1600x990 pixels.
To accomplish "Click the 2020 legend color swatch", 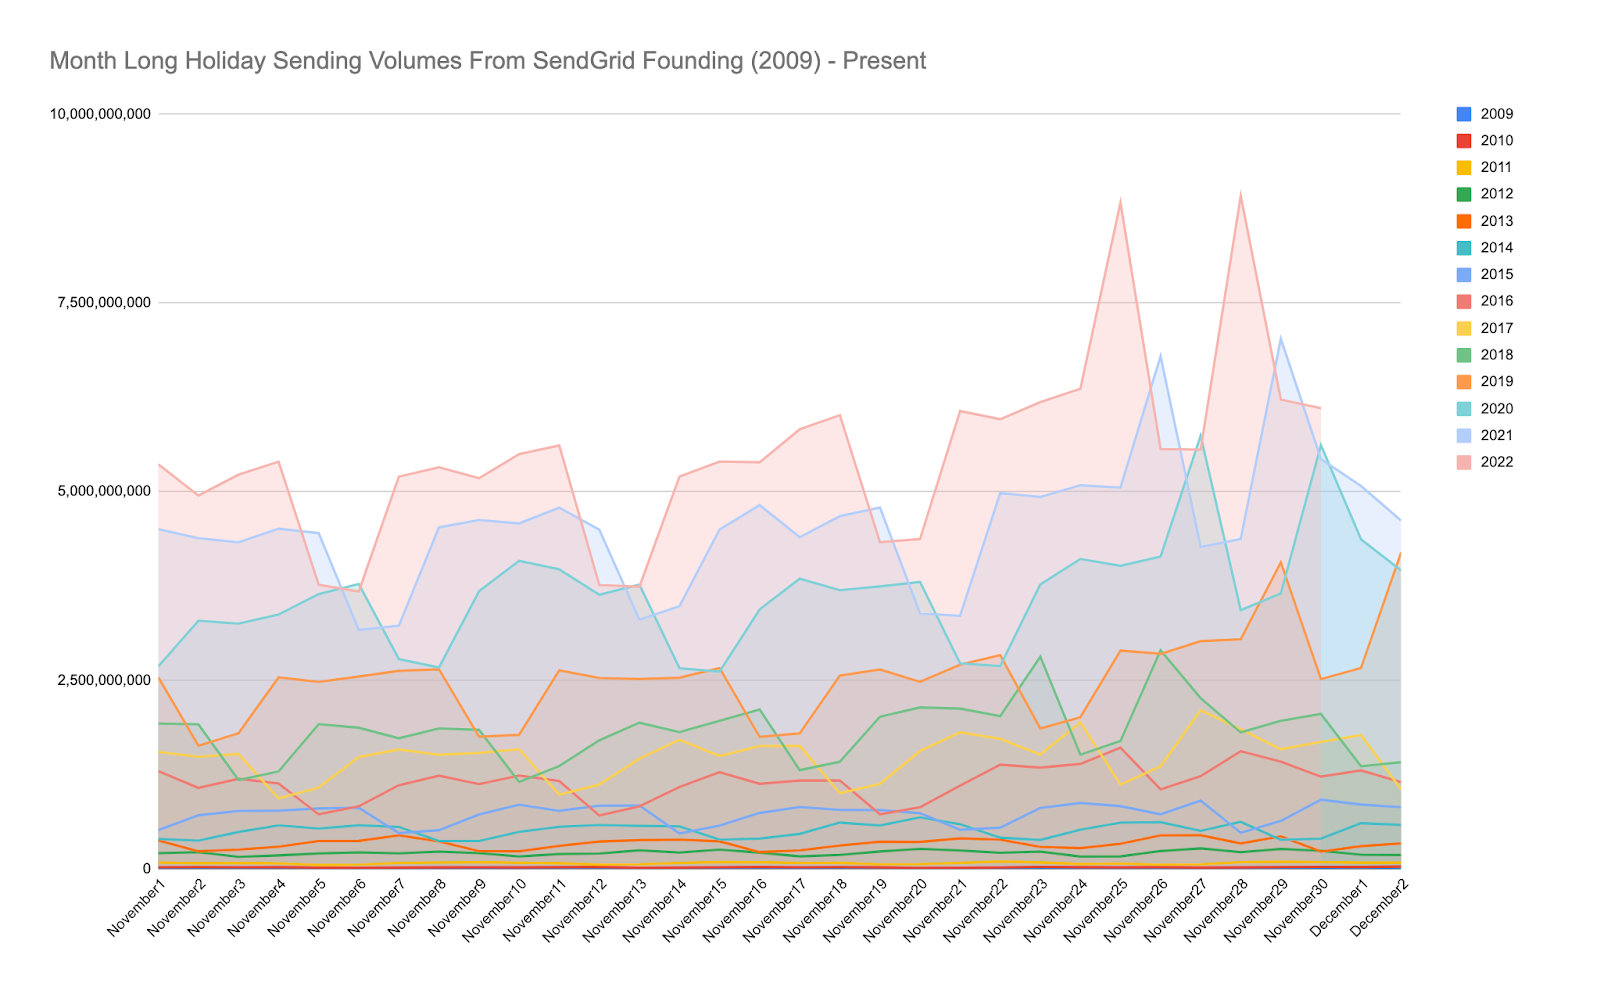I will click(1464, 409).
